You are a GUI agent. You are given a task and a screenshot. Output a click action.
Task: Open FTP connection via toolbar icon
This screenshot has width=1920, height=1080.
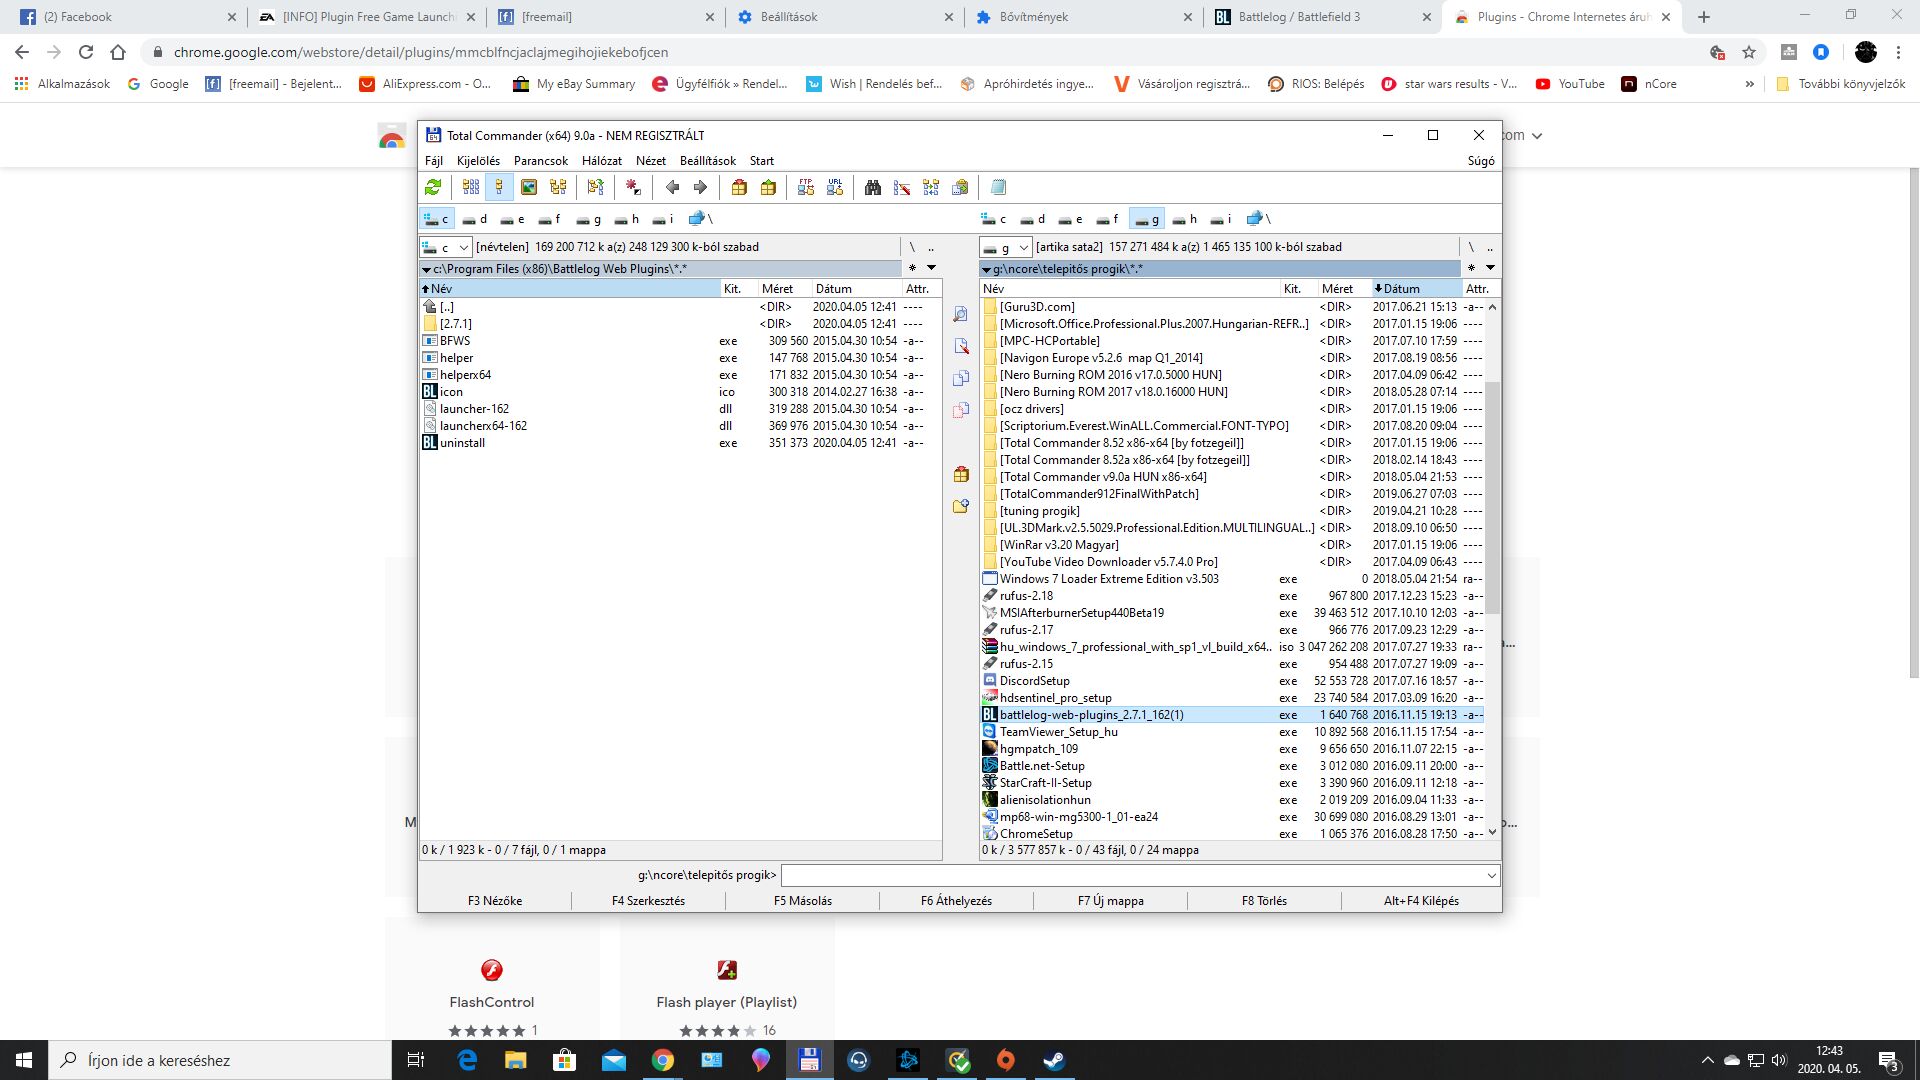click(x=806, y=187)
